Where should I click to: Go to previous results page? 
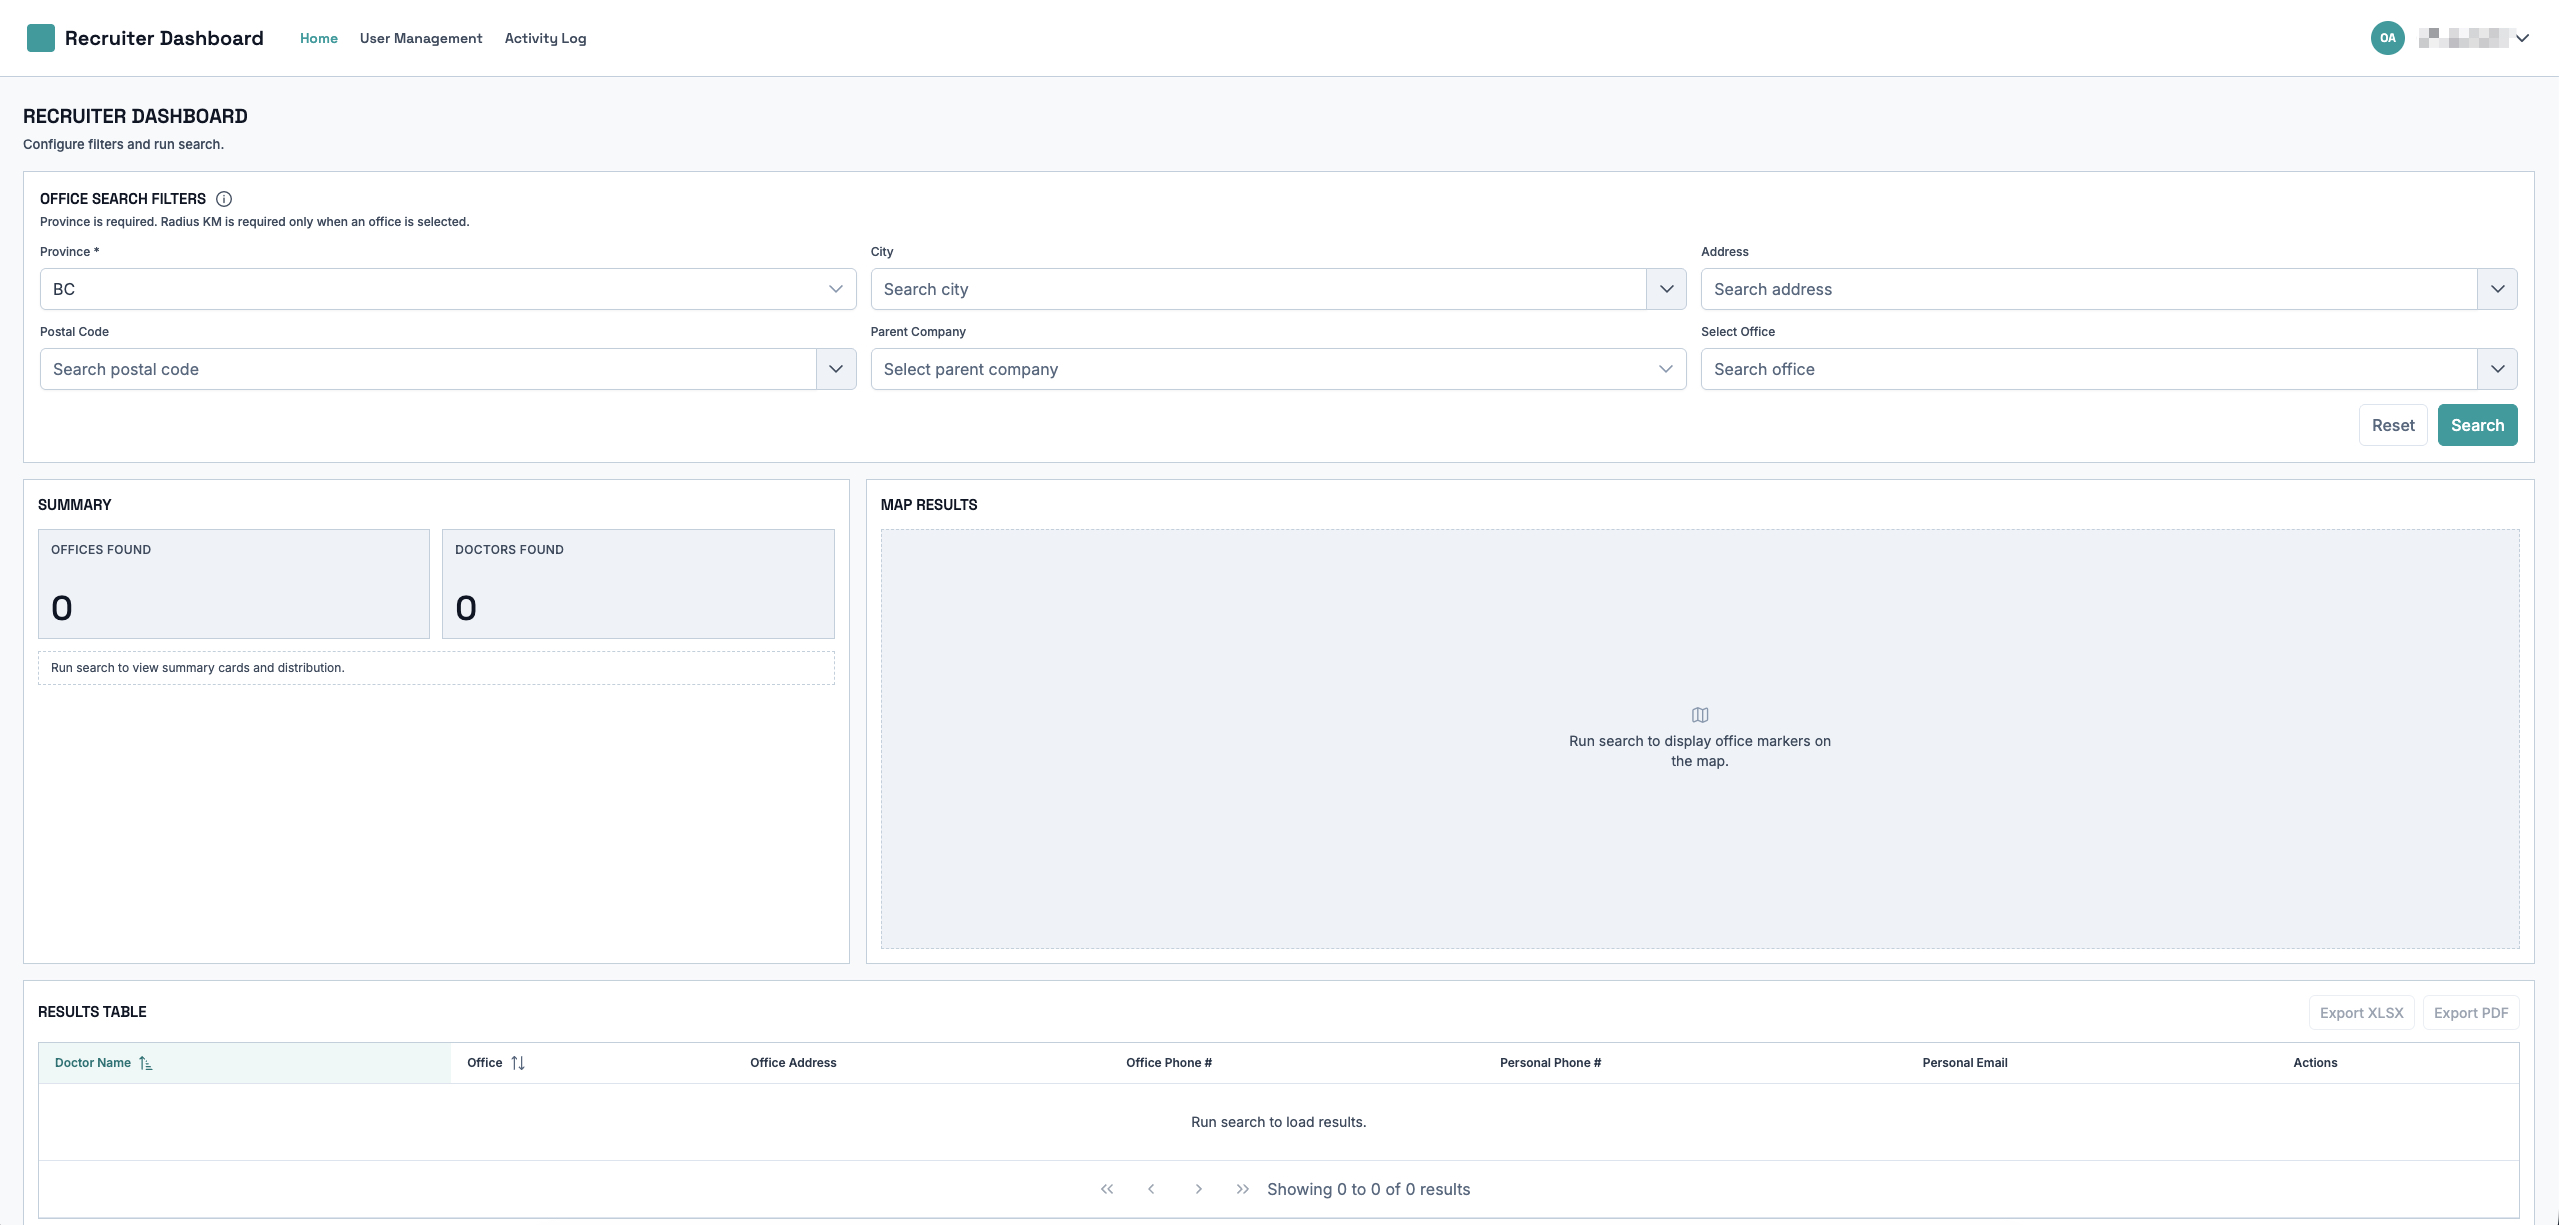[x=1151, y=1189]
